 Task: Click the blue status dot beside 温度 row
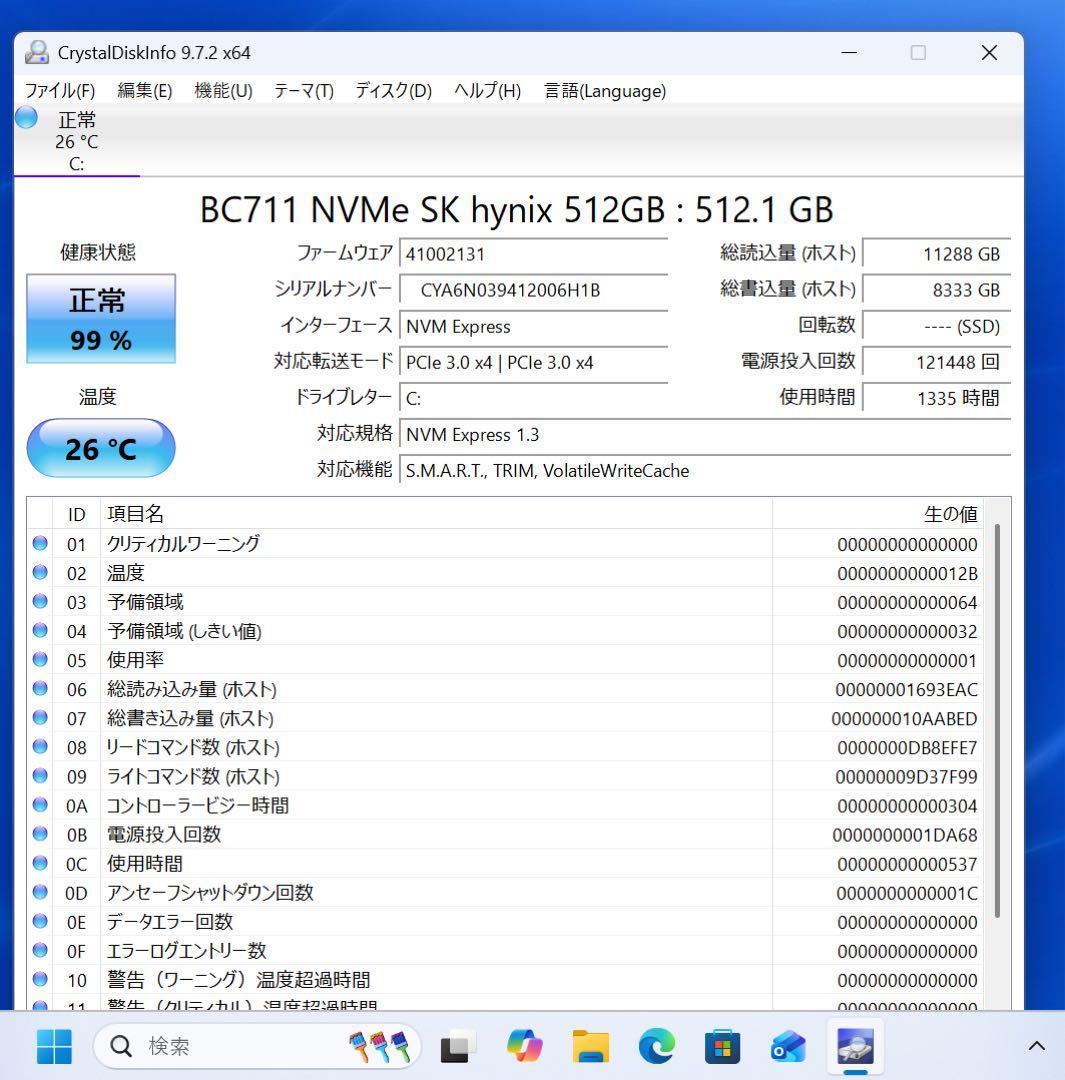pos(39,573)
